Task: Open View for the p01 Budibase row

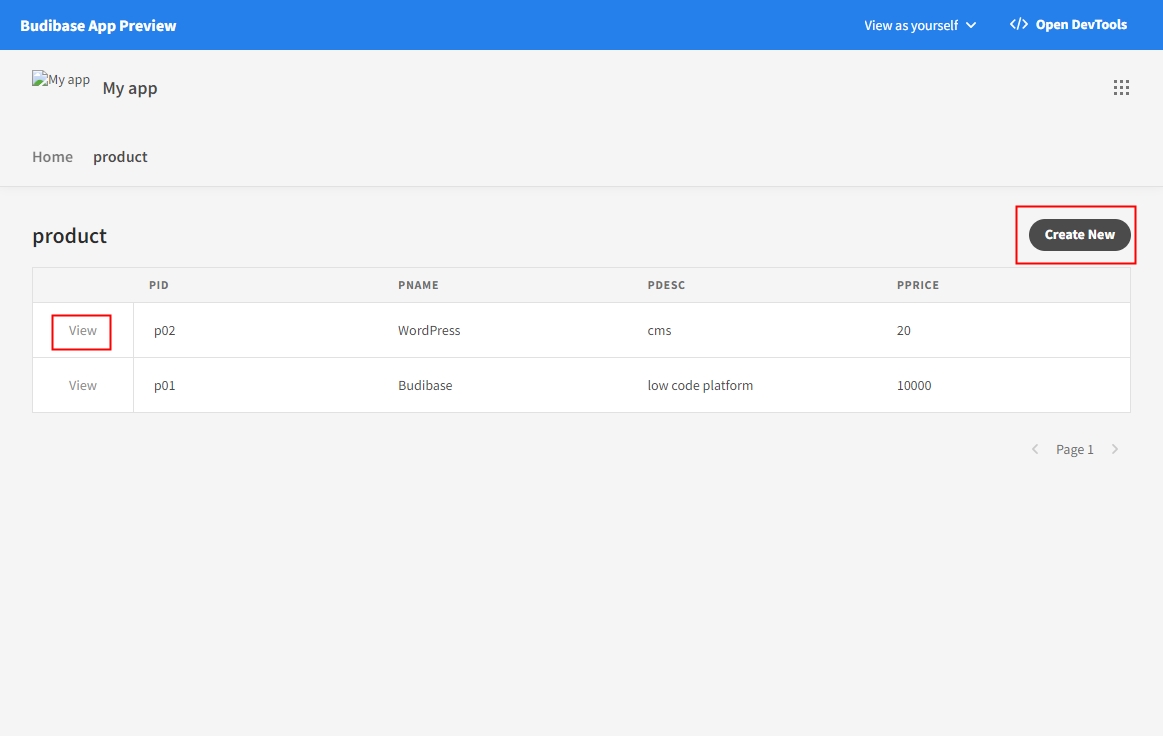Action: click(83, 386)
